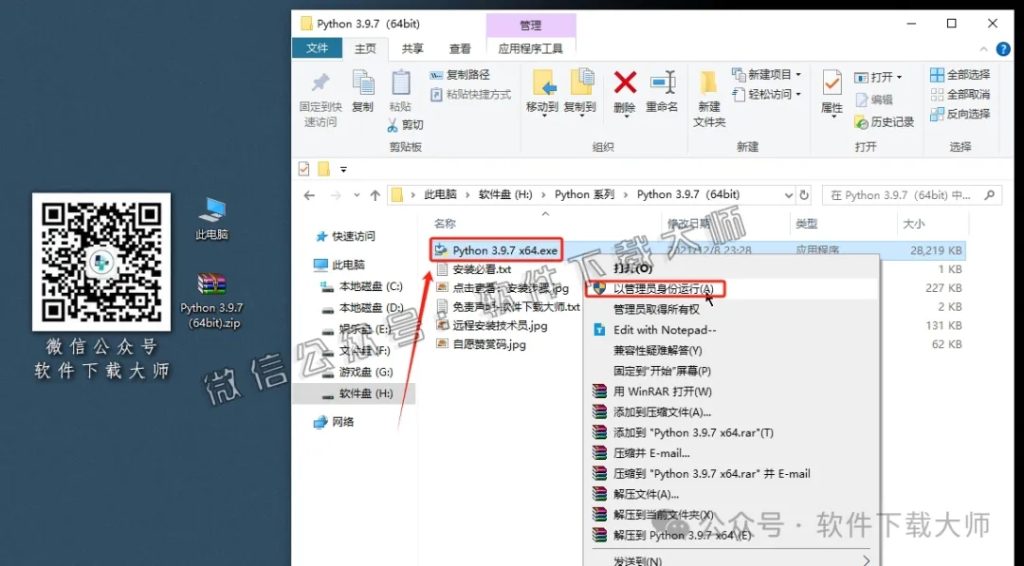Create a New folder (新建文件夹)
The width and height of the screenshot is (1024, 566).
pos(709,98)
